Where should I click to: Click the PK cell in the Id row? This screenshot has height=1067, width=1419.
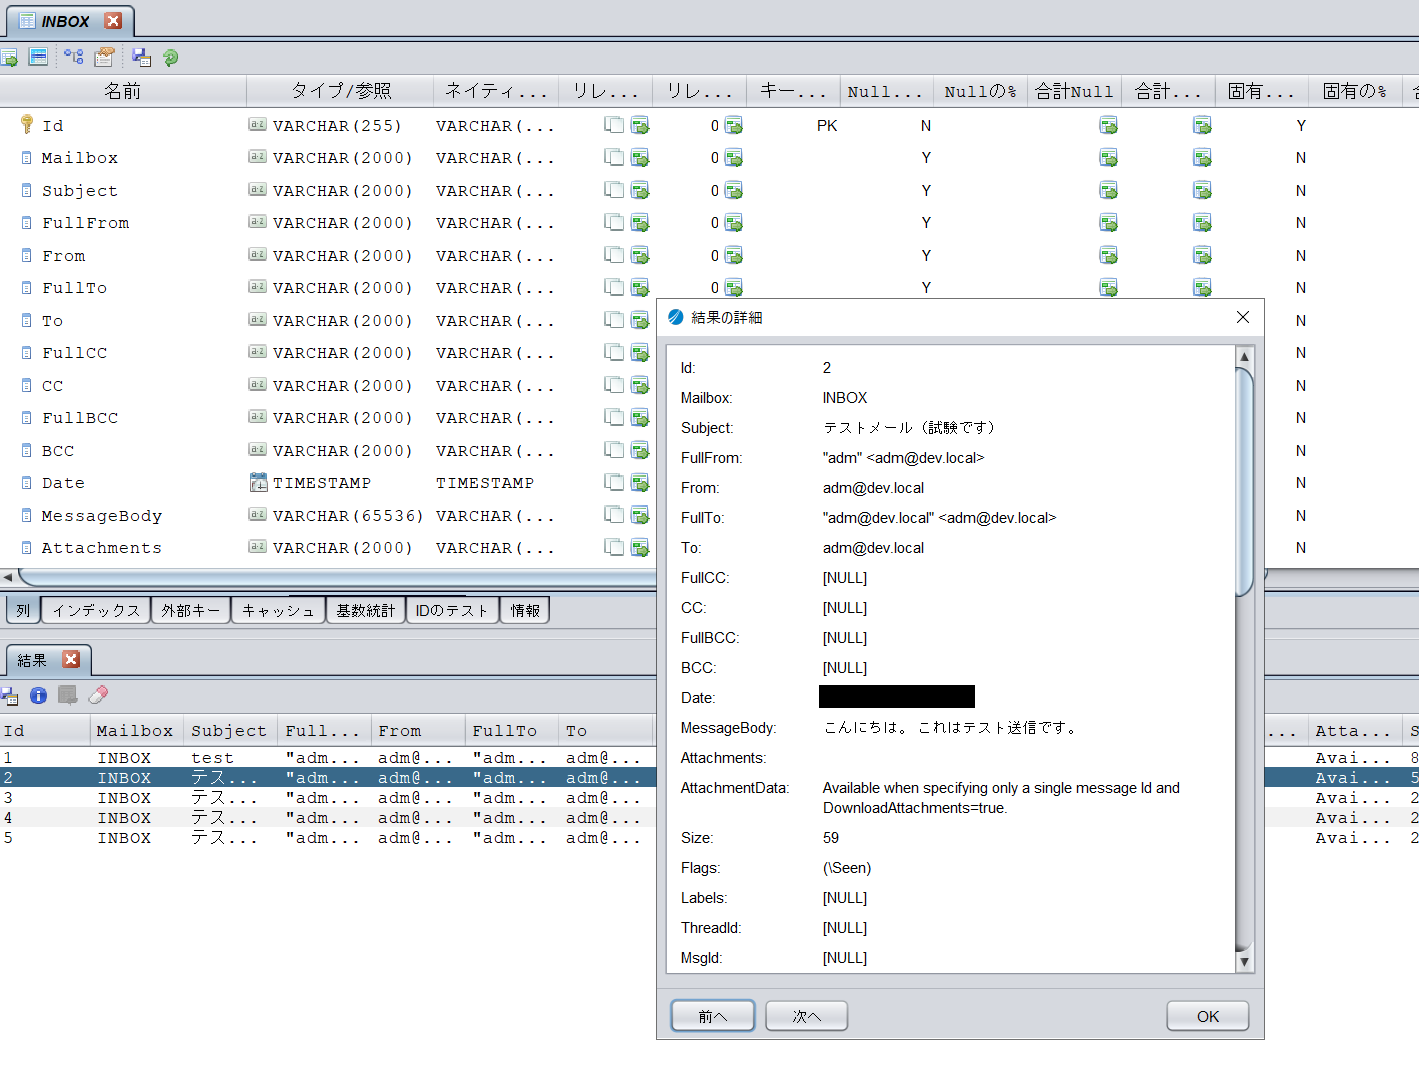click(827, 126)
